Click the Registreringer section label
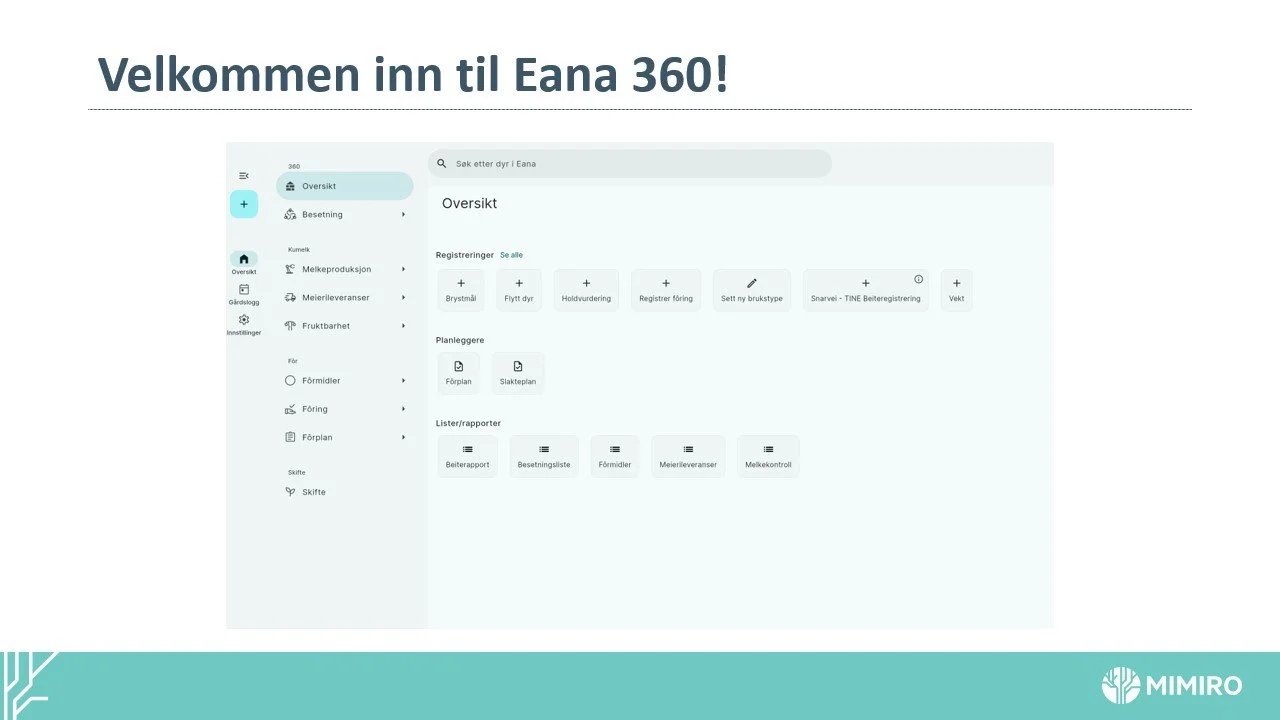The image size is (1280, 720). coord(465,255)
